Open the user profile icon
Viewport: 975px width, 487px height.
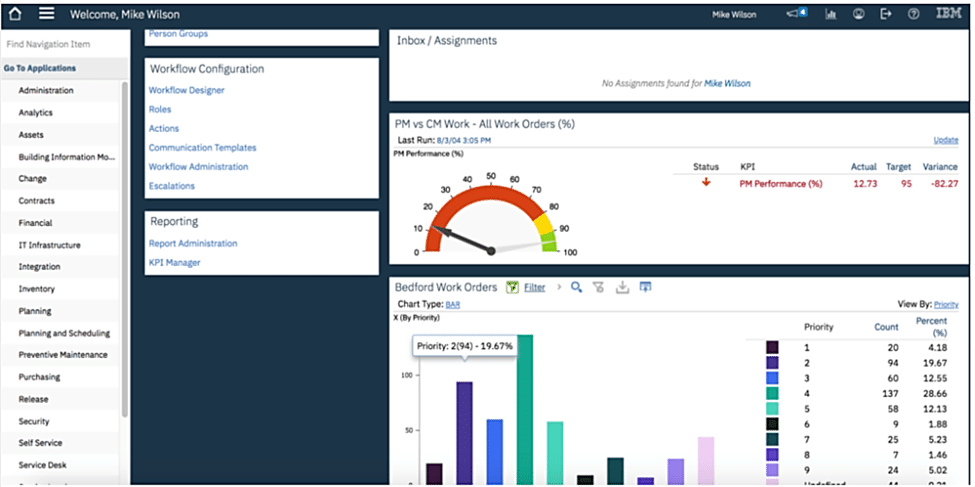[858, 14]
